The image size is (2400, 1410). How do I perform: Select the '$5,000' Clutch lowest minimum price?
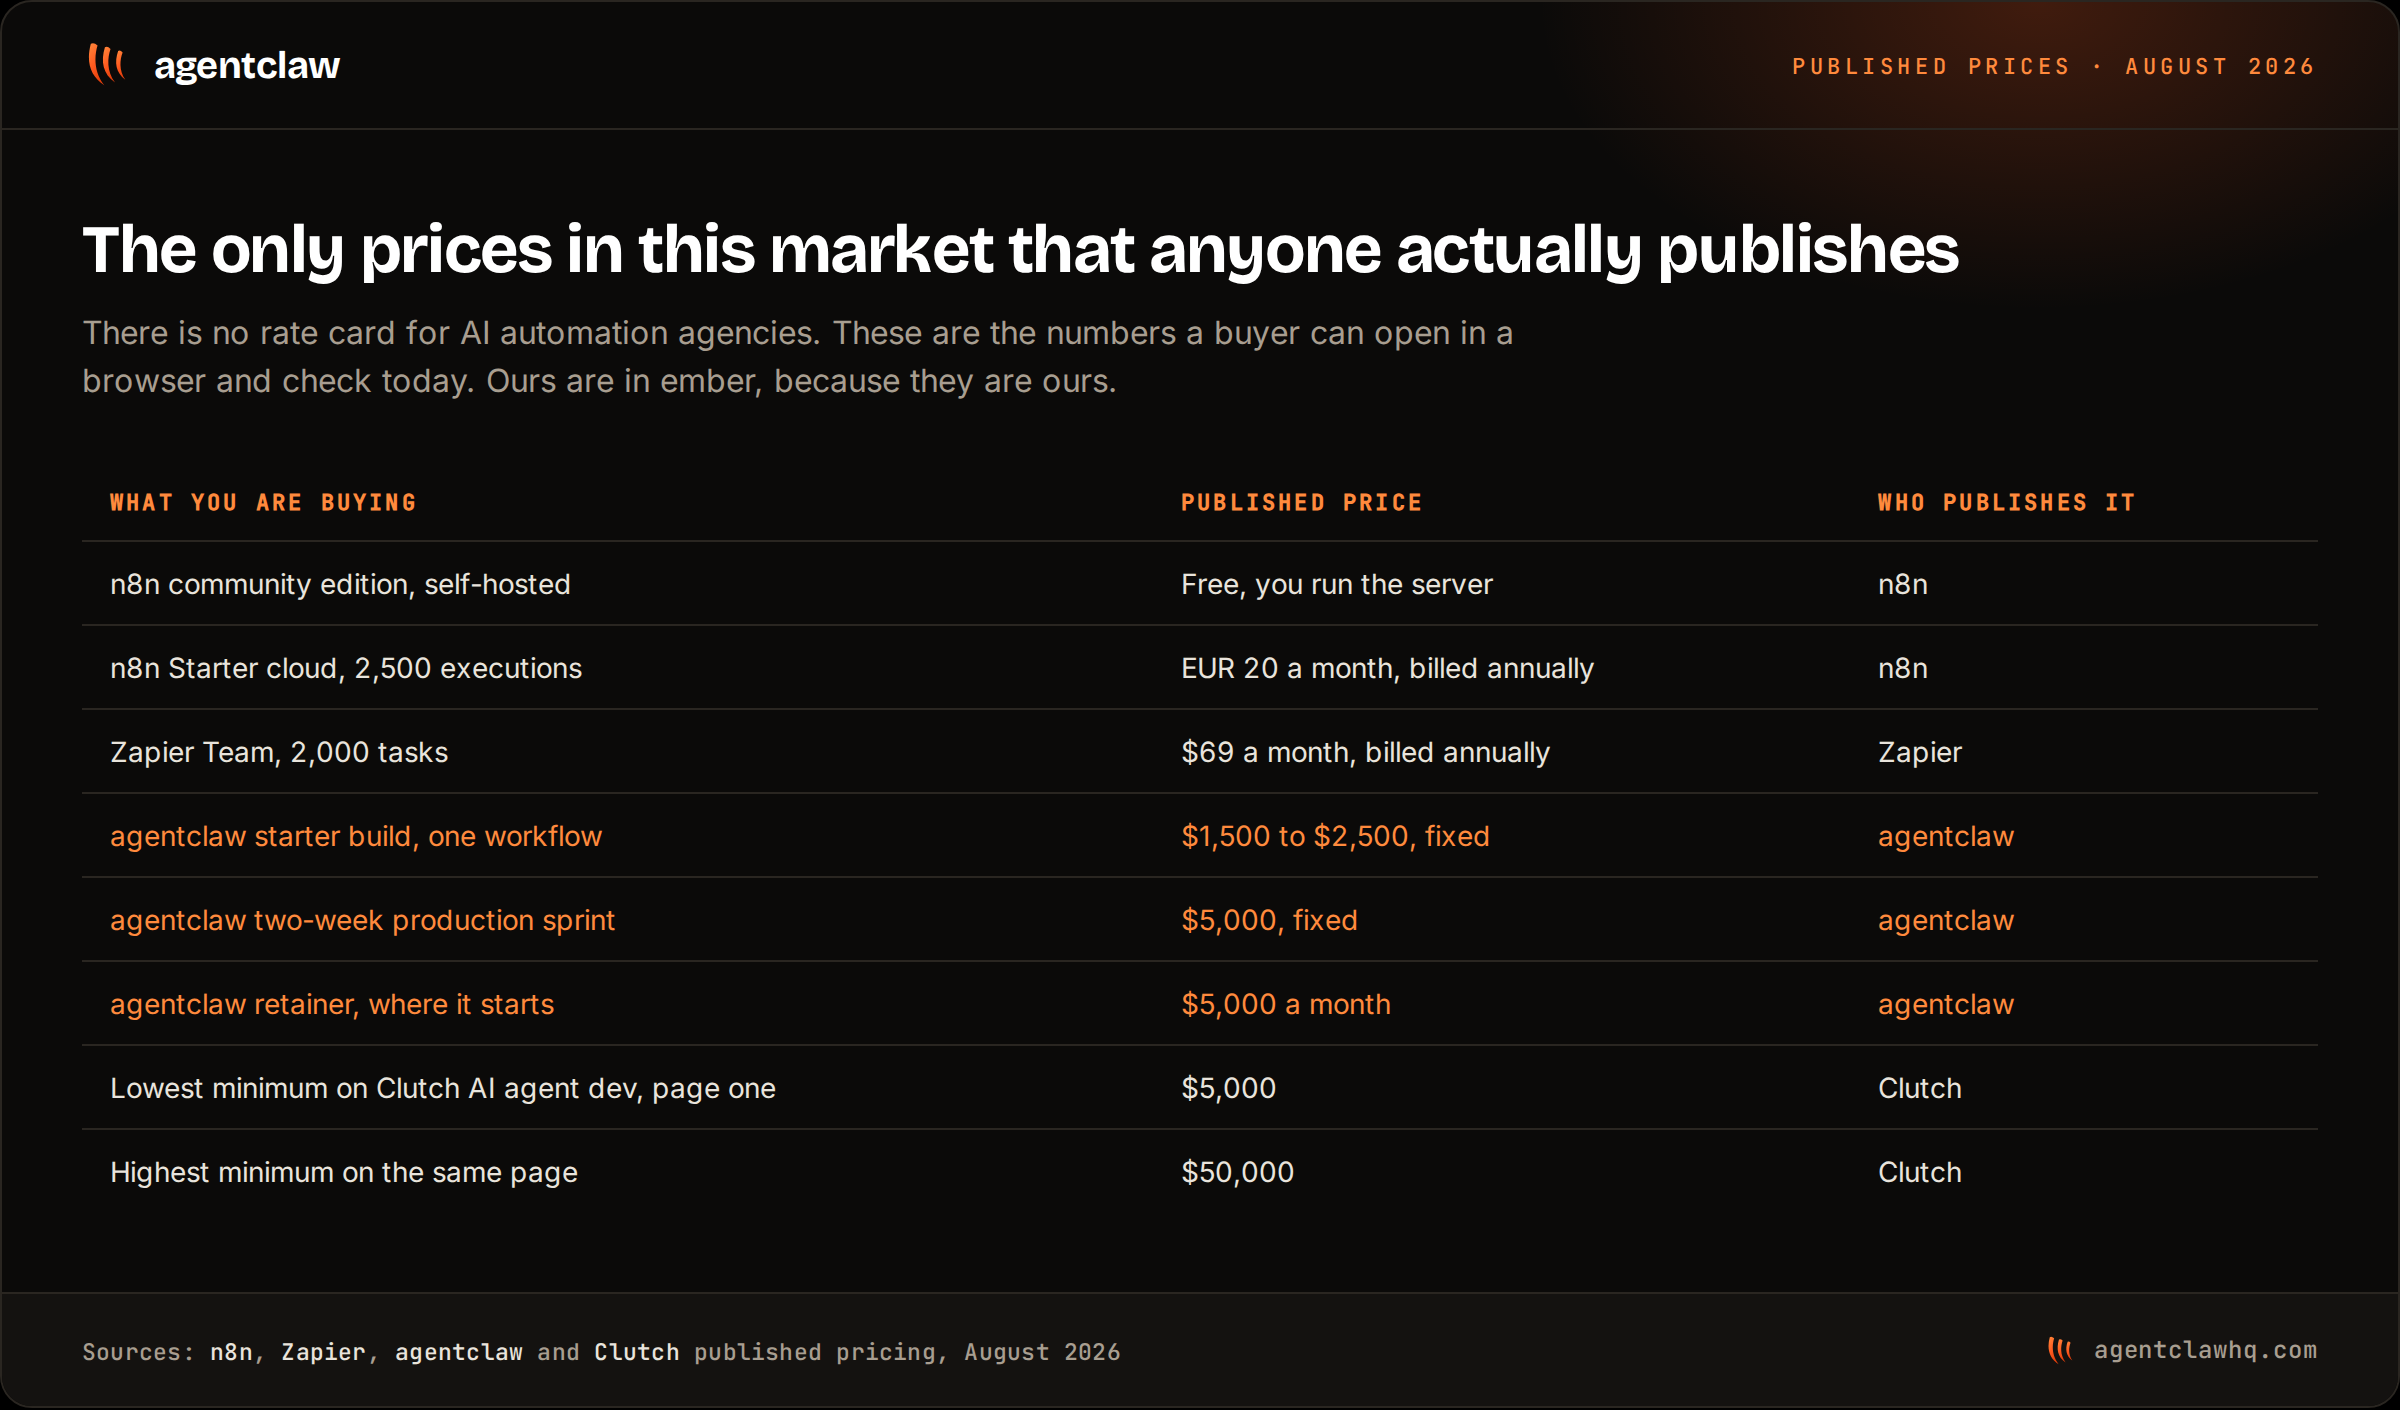[x=1229, y=1088]
